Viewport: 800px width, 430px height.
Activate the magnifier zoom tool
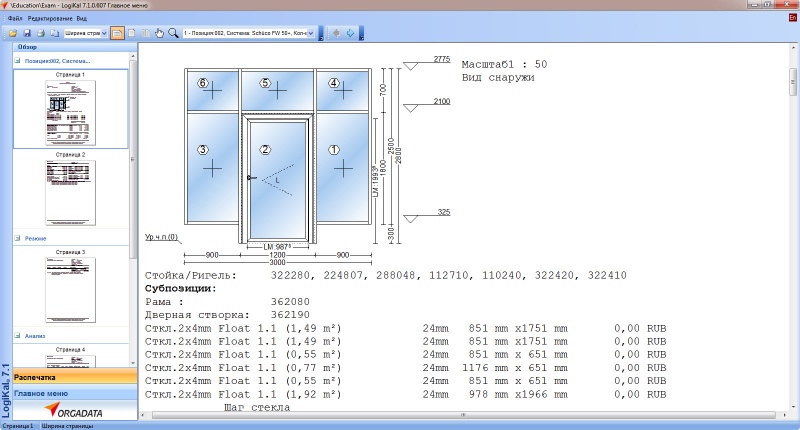coord(173,33)
